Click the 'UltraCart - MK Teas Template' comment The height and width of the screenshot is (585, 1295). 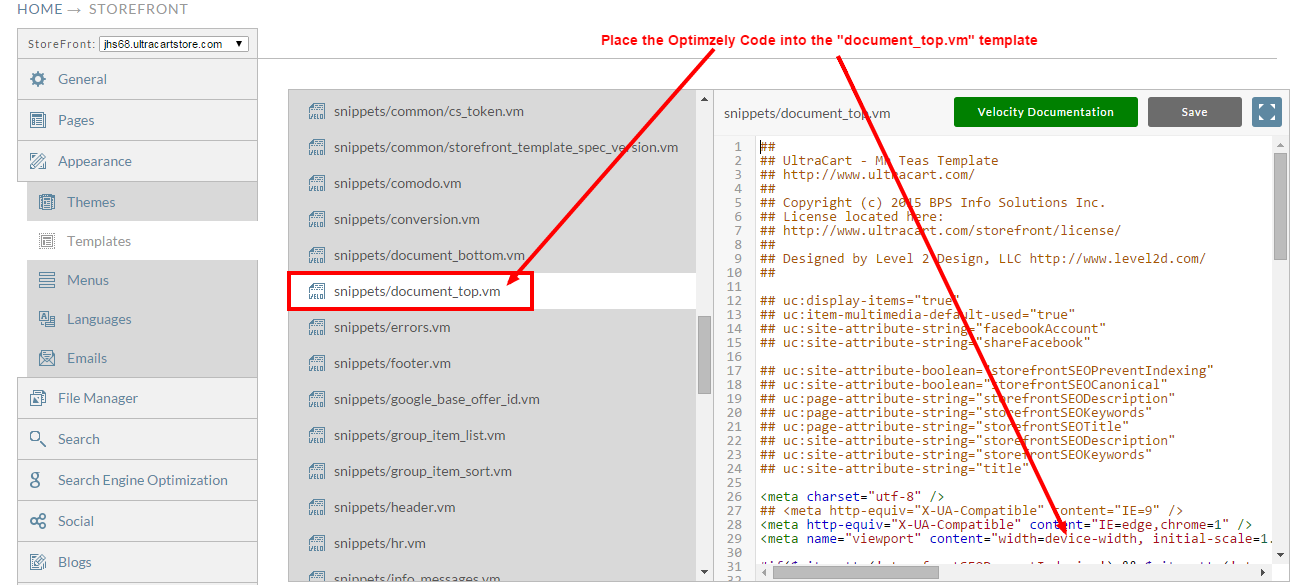[879, 160]
